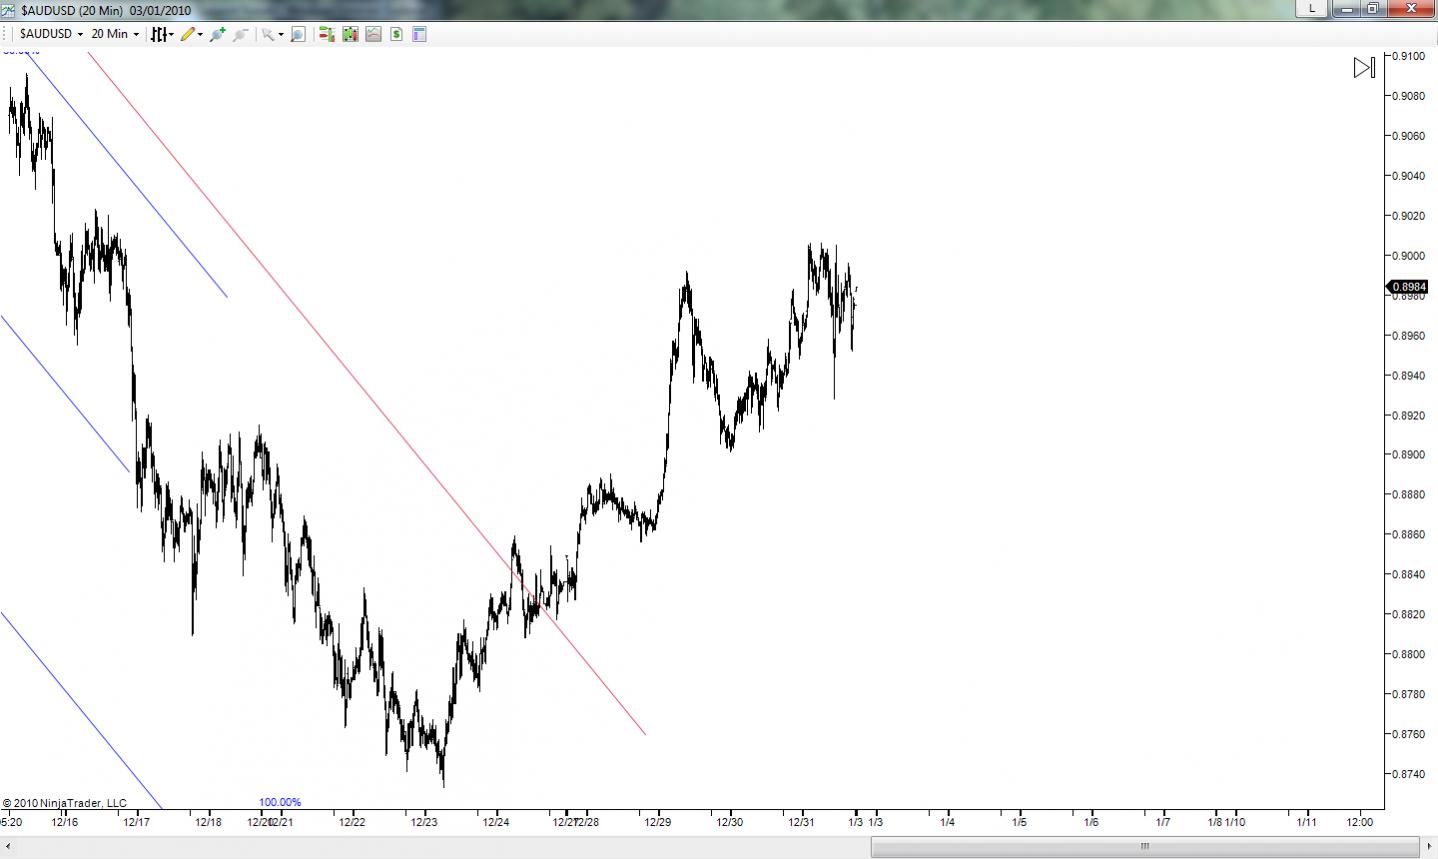Open the chart properties icon
1438x859 pixels.
[419, 34]
